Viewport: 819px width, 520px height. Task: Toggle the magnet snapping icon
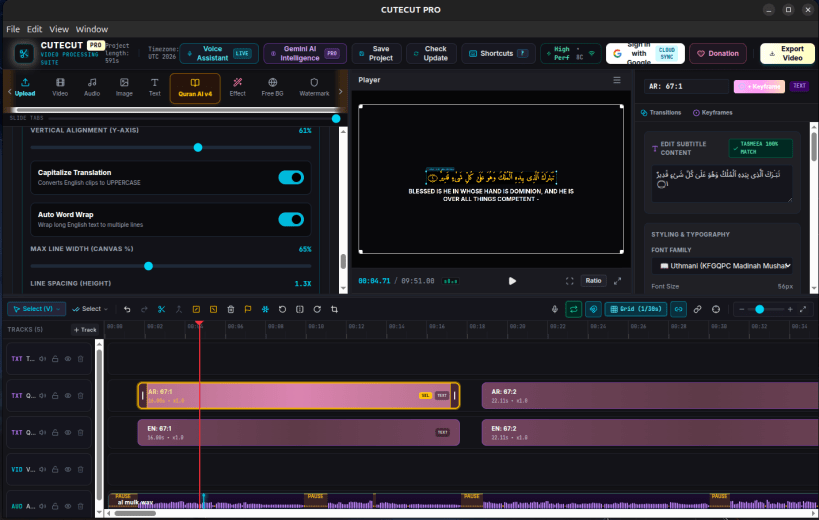(593, 309)
